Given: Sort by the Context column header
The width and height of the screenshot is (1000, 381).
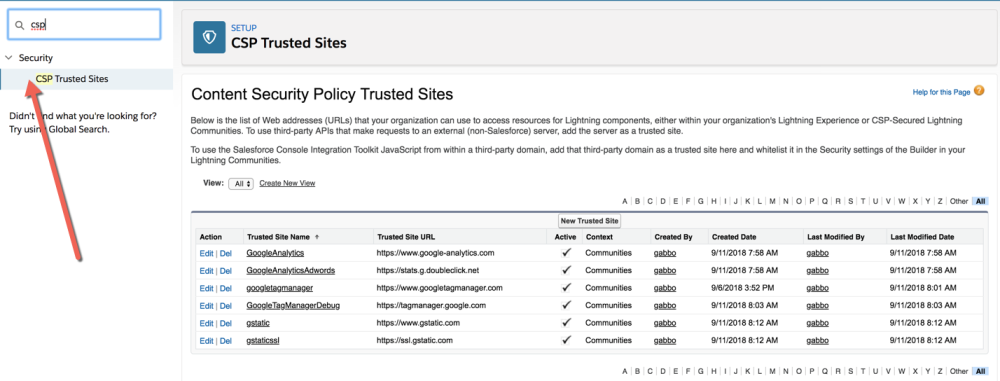Looking at the screenshot, I should pyautogui.click(x=599, y=237).
